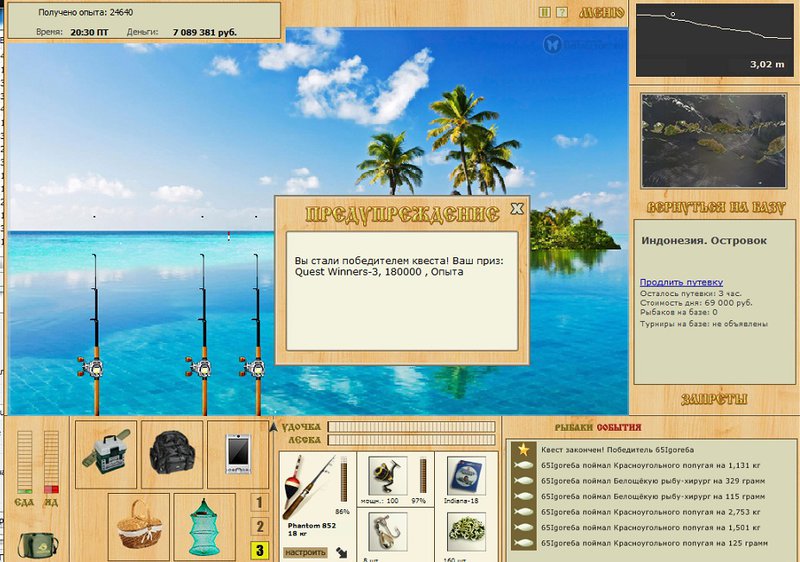Click the 'Индонезия. Островок' location title
The height and width of the screenshot is (562, 800).
coord(704,241)
